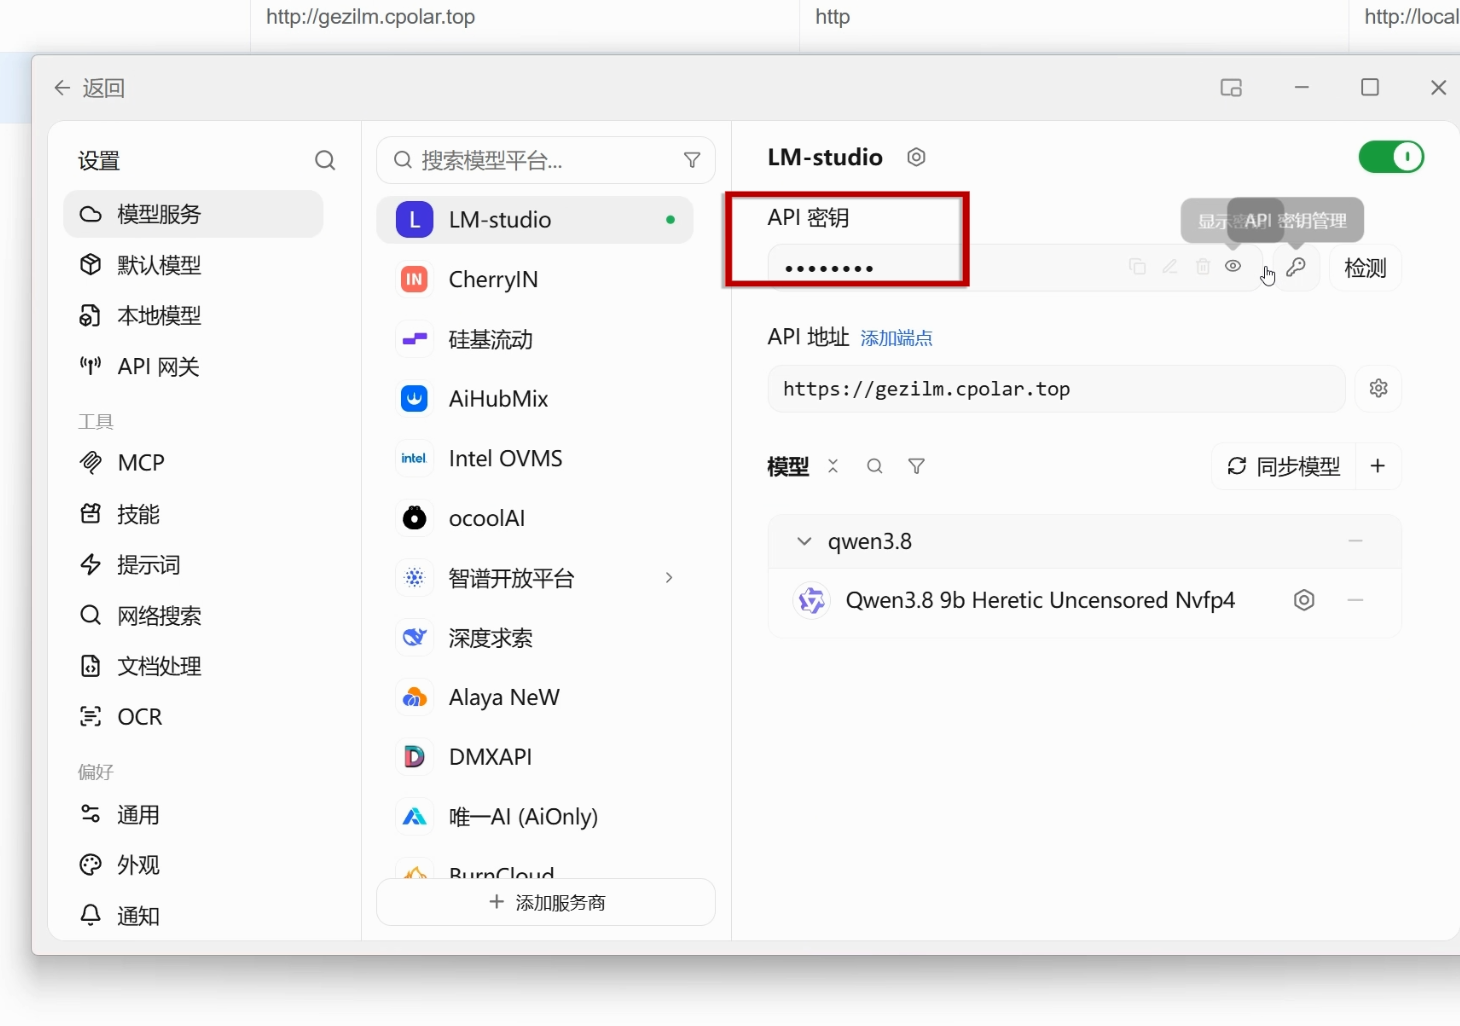Open 网络搜索 settings
Image resolution: width=1460 pixels, height=1026 pixels.
(193, 616)
